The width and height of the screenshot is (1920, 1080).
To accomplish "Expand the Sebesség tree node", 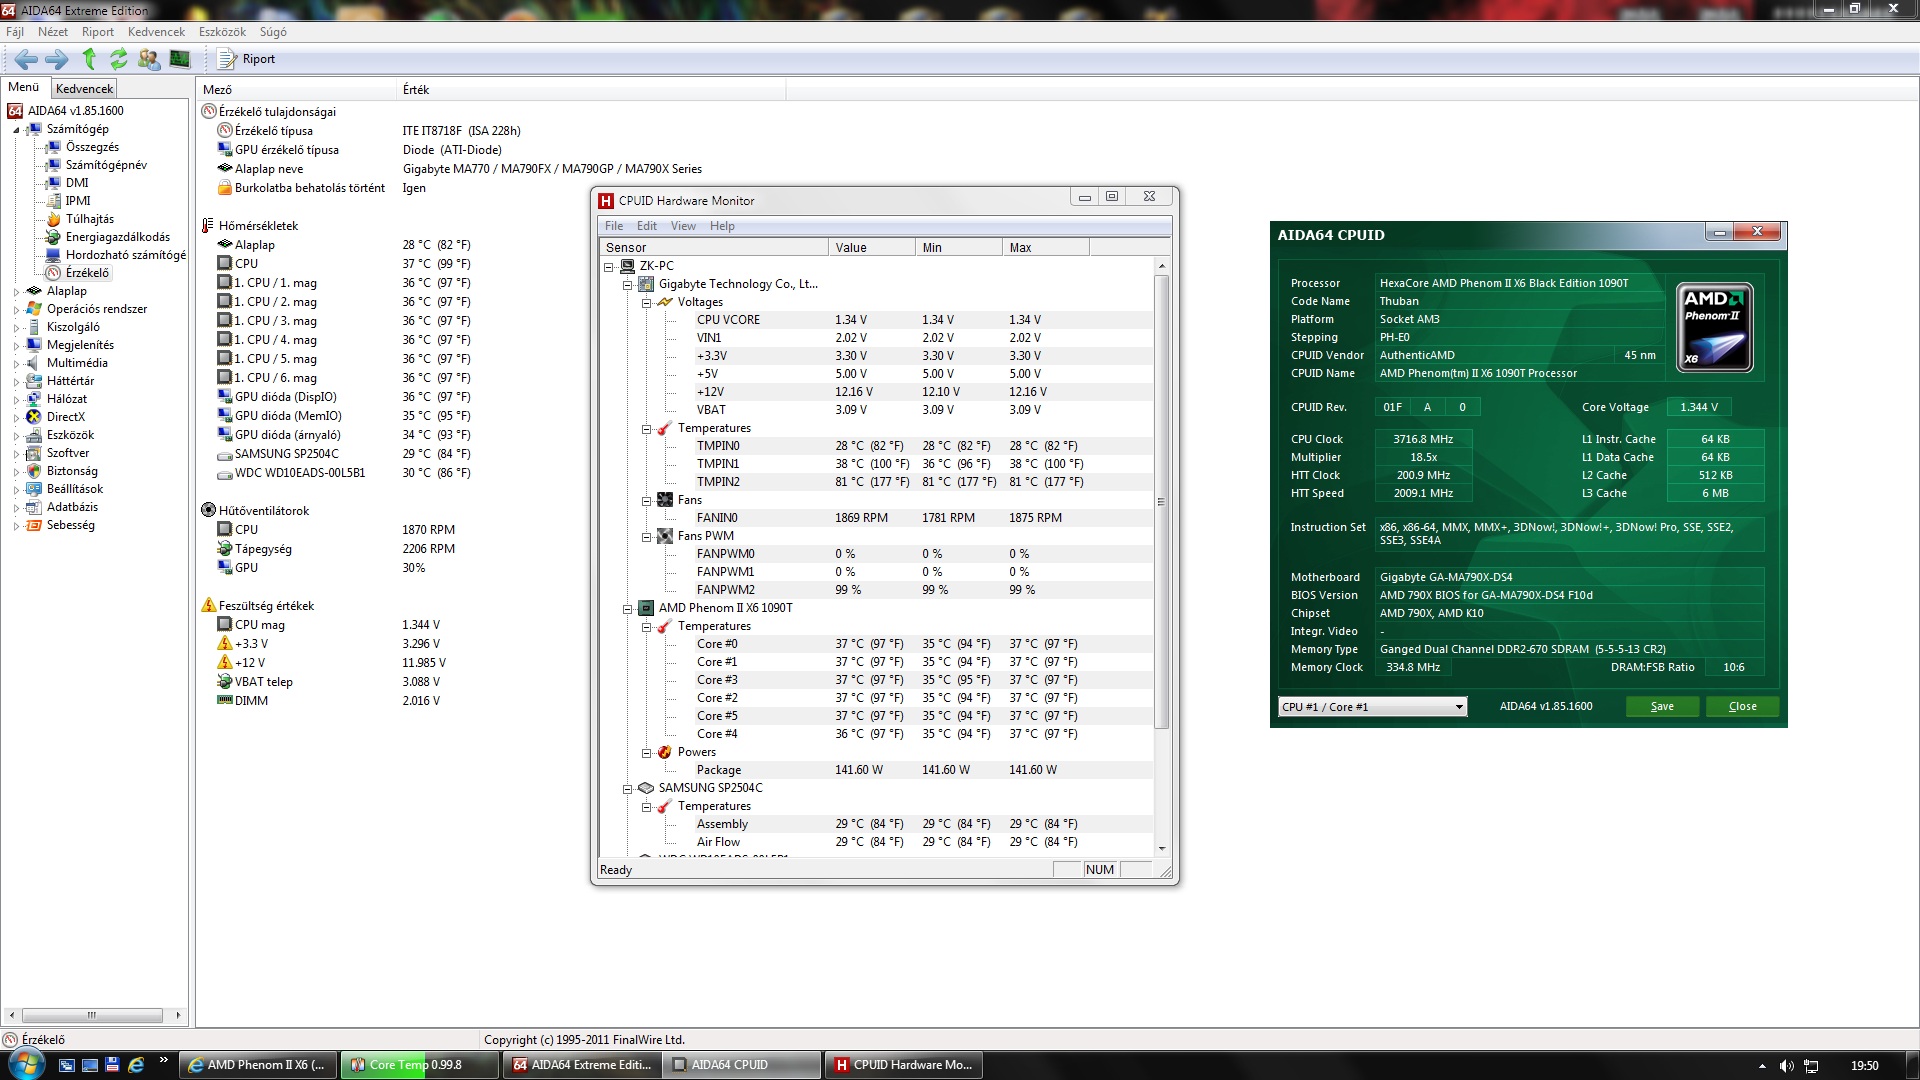I will click(x=16, y=526).
